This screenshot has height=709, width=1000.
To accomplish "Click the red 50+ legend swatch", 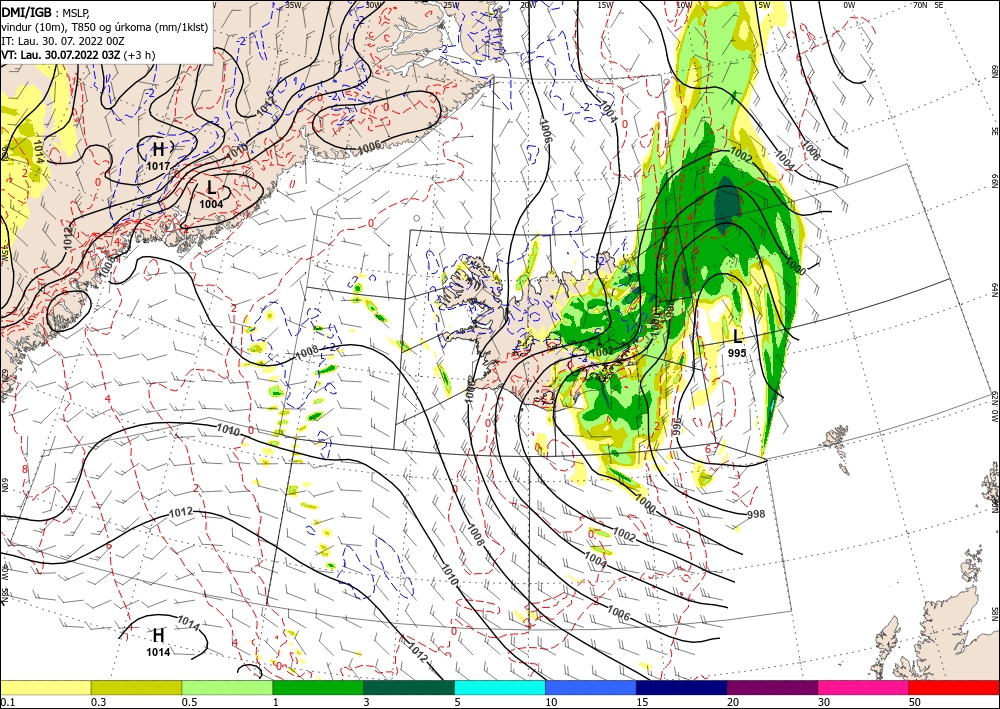I will click(954, 687).
